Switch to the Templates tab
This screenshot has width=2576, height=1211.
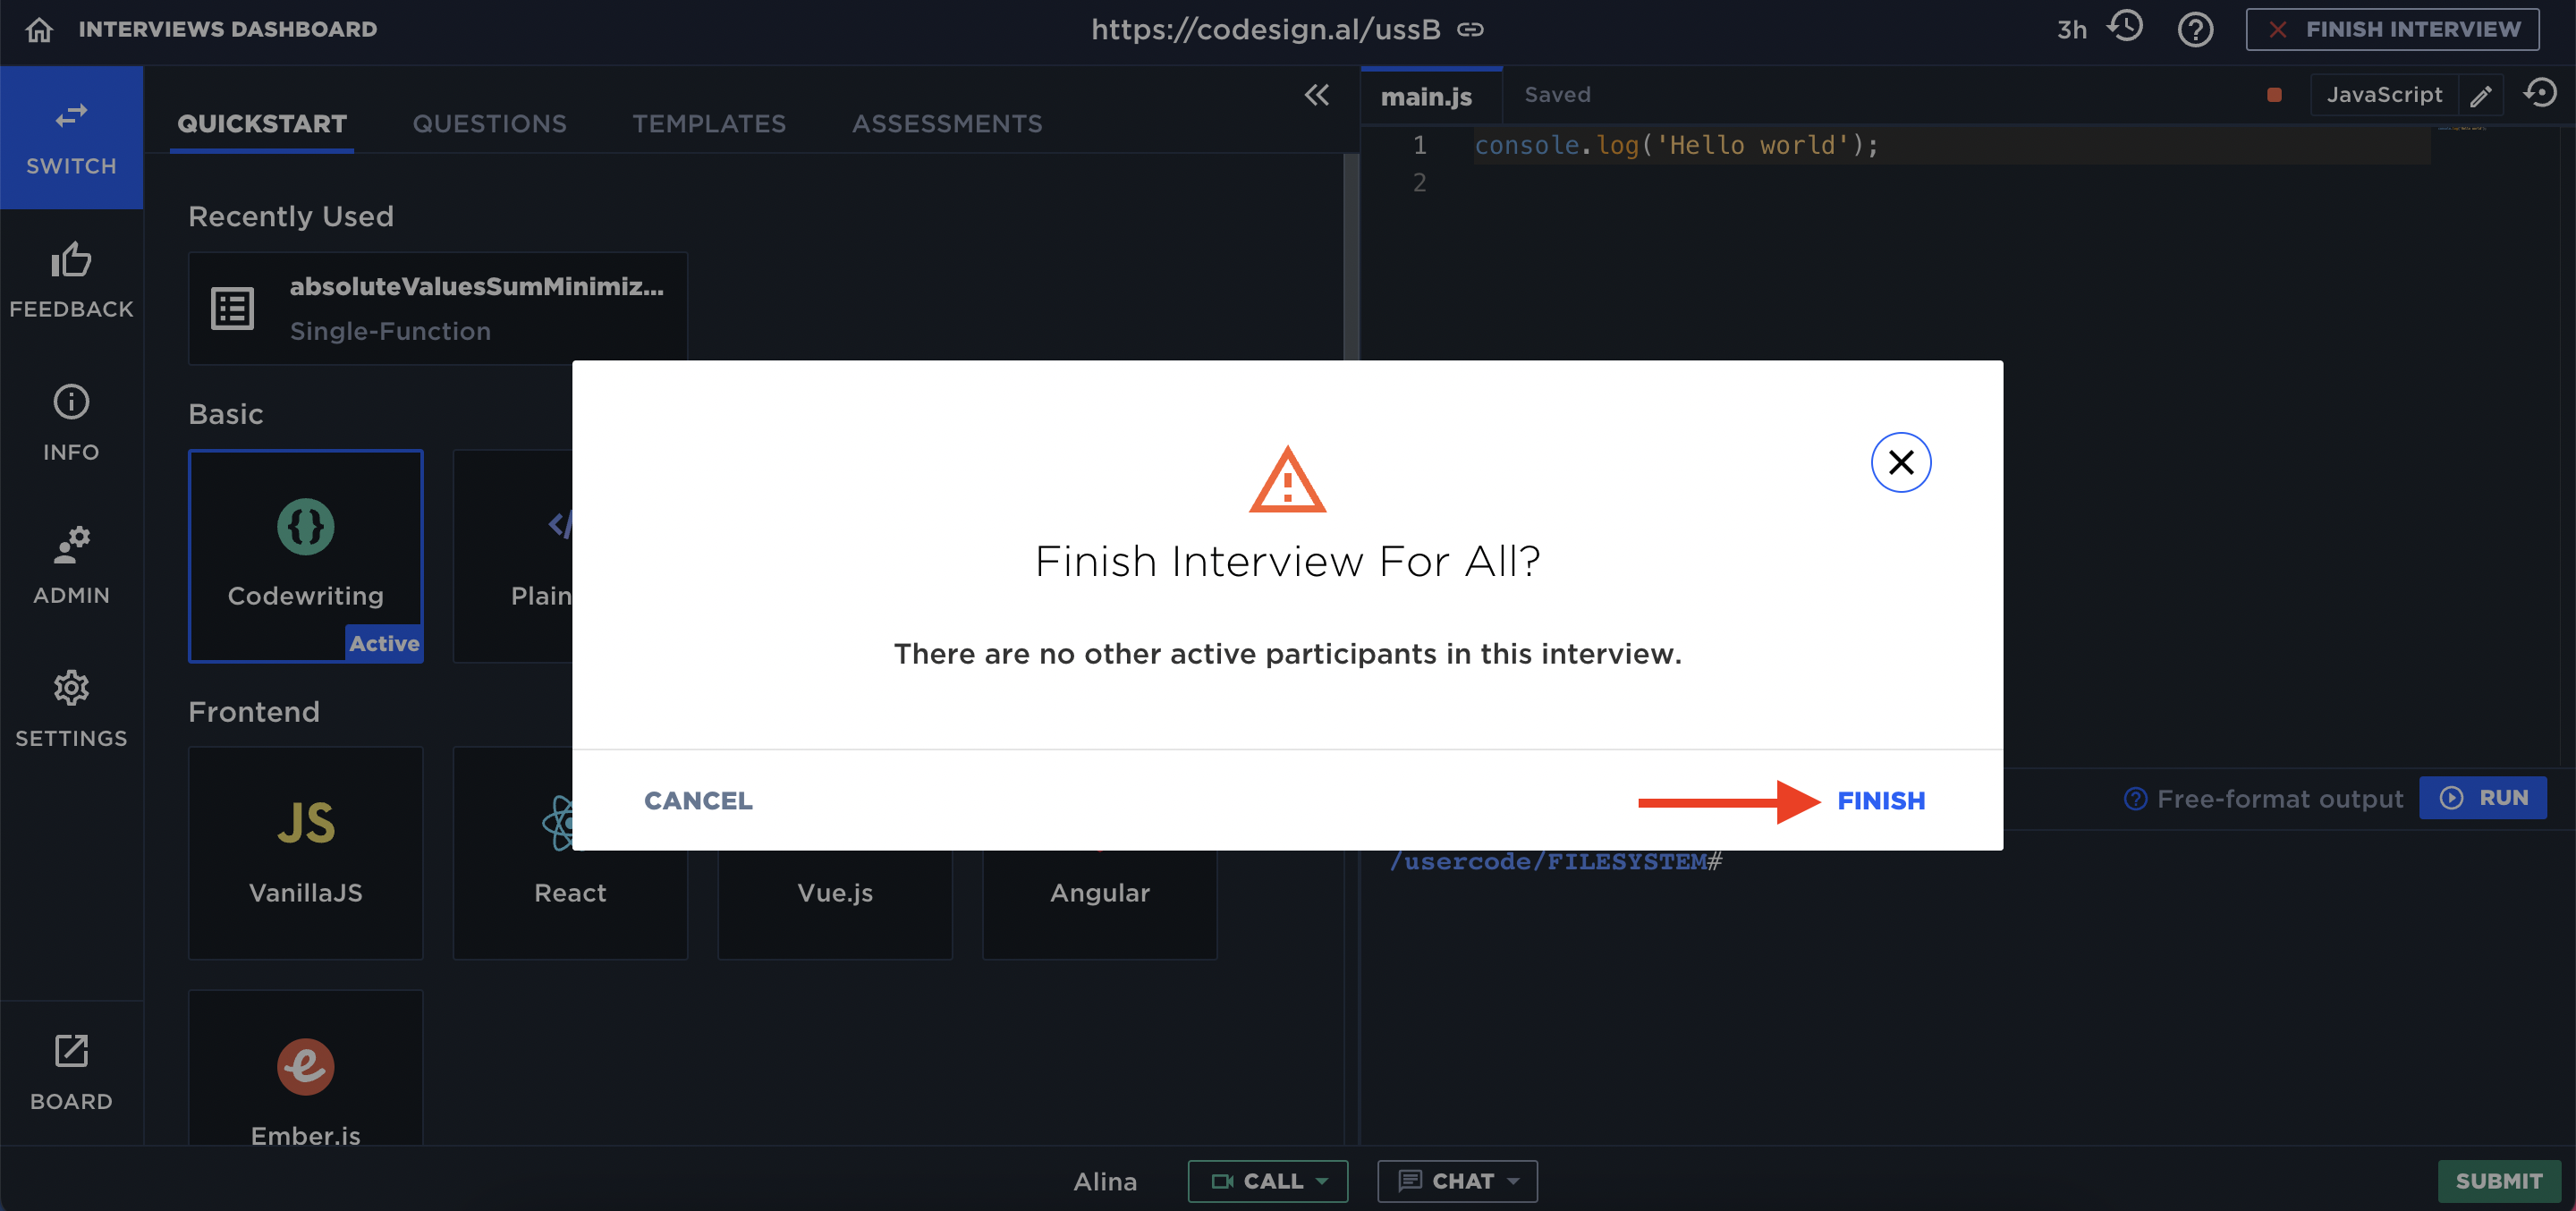point(709,123)
